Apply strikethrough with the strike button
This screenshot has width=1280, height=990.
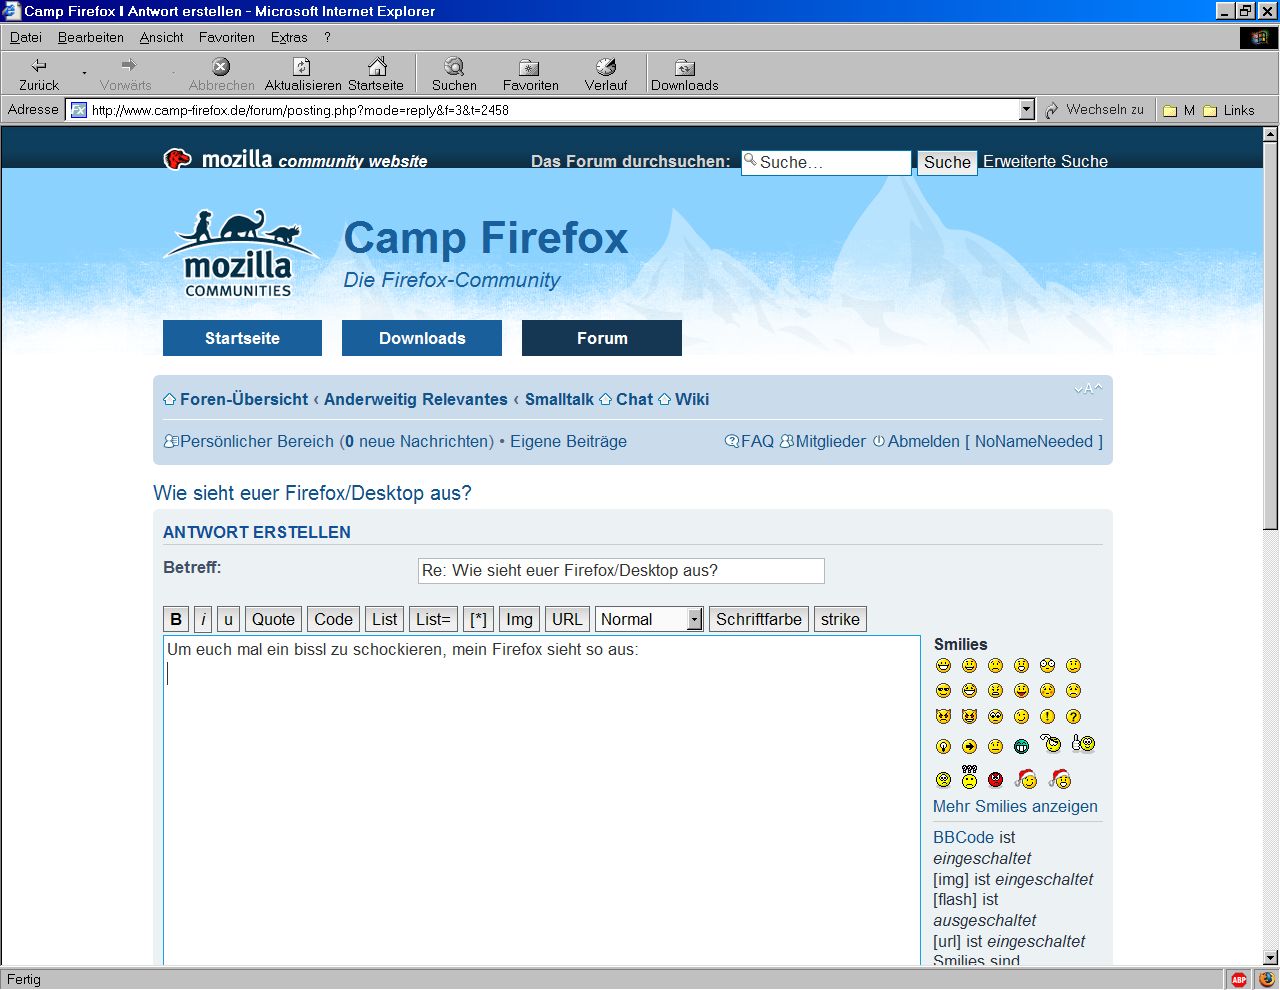840,619
